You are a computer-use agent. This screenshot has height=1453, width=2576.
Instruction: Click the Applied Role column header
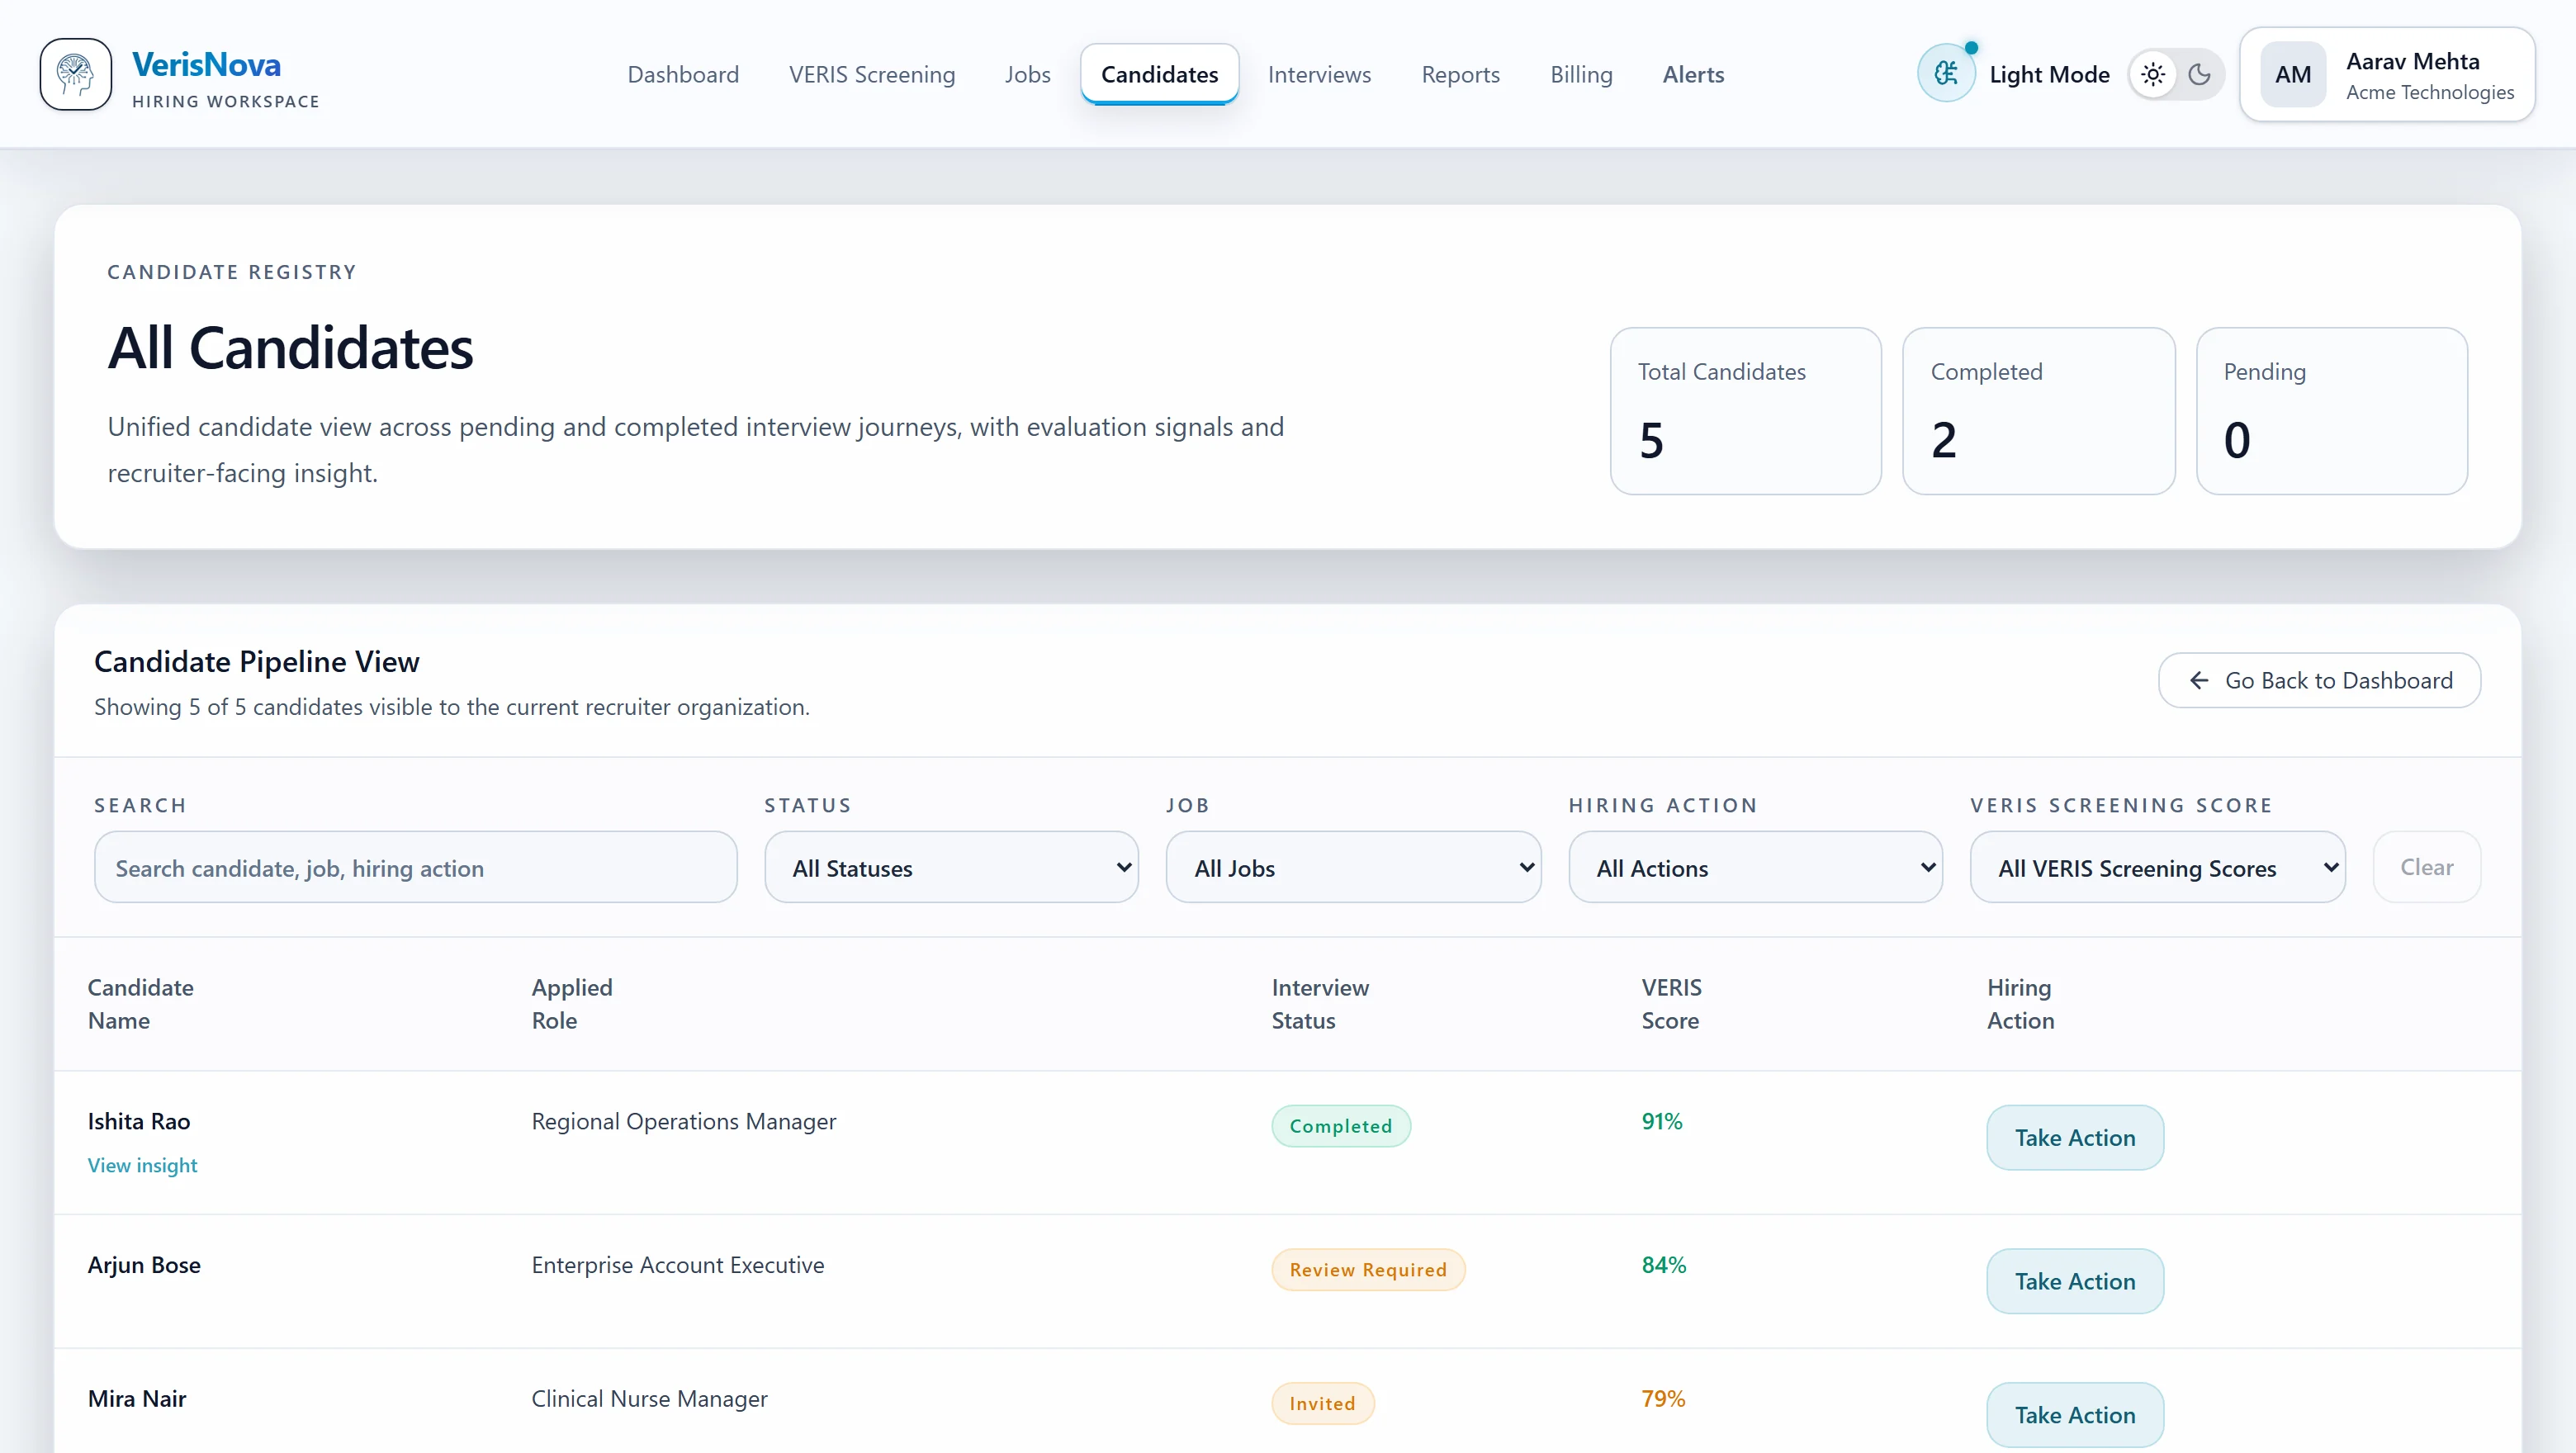coord(571,1003)
